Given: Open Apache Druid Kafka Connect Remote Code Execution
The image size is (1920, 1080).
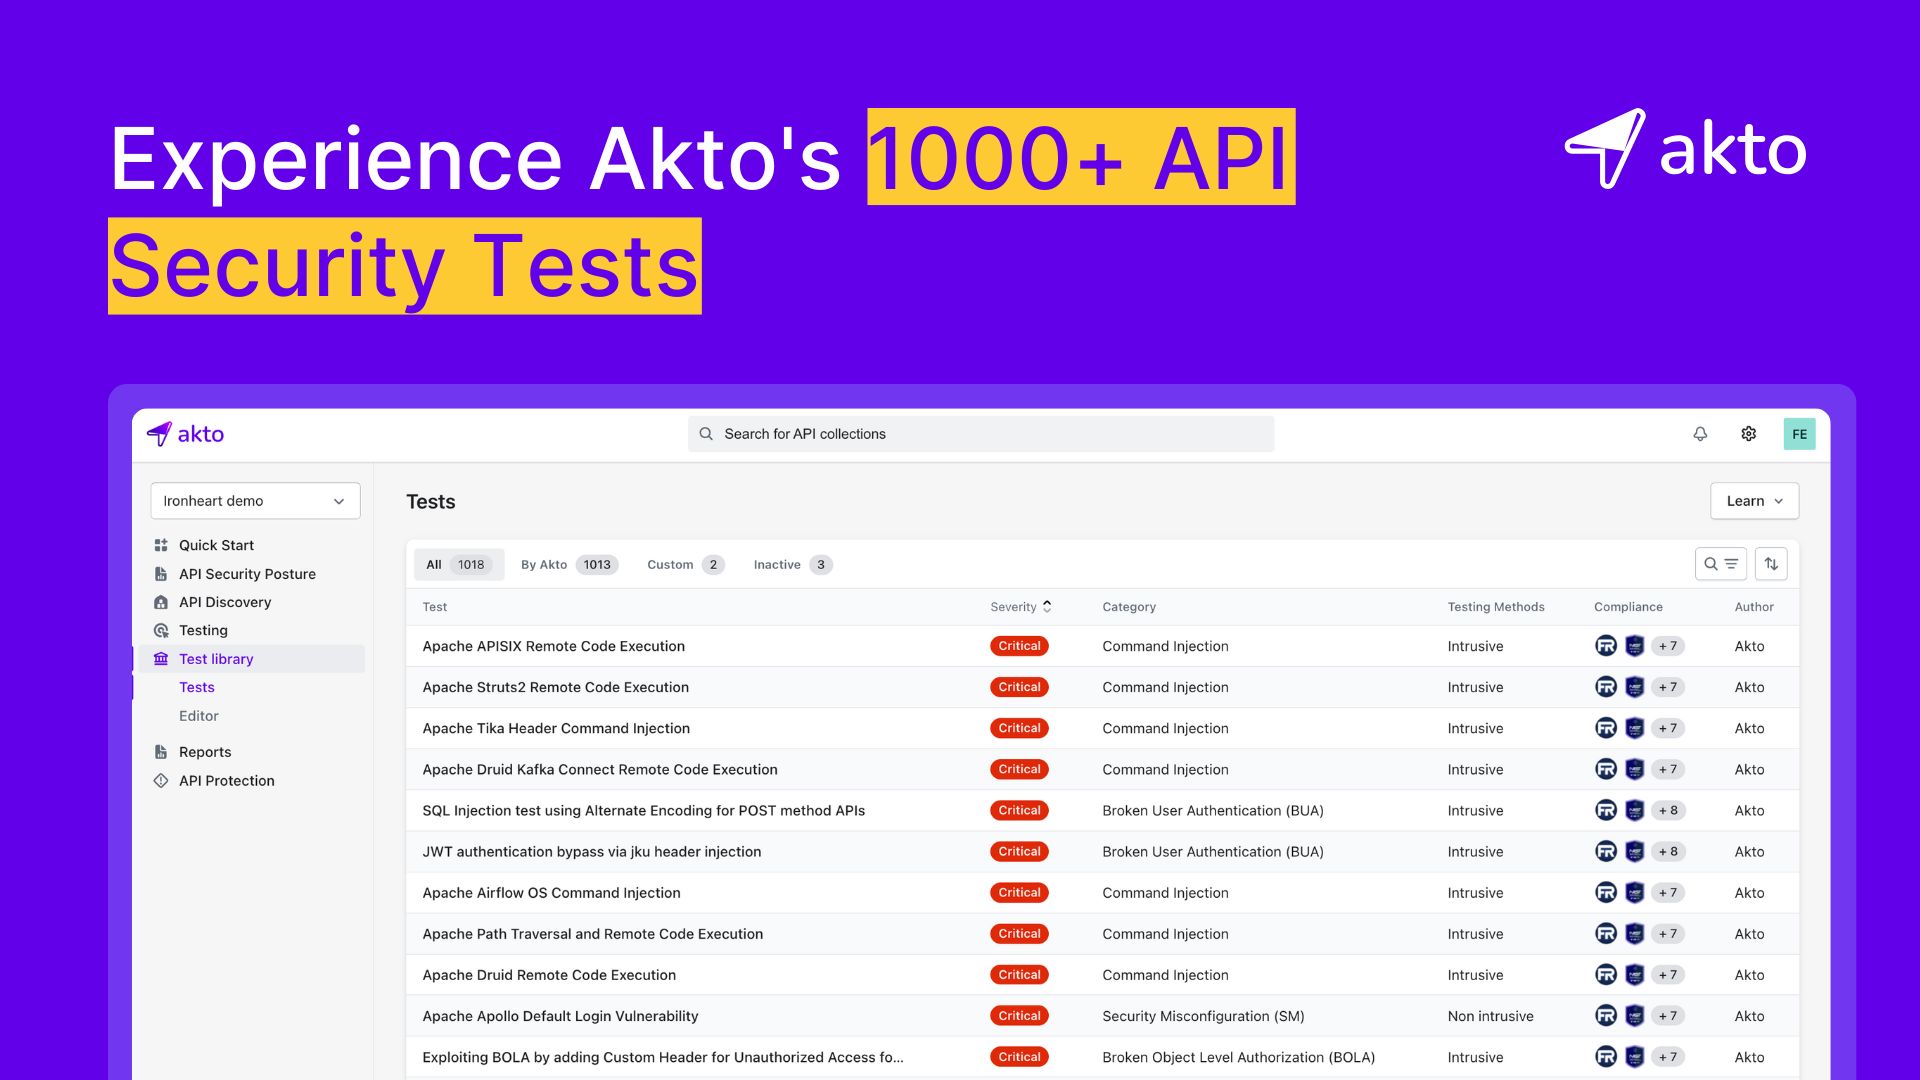Looking at the screenshot, I should (x=600, y=769).
